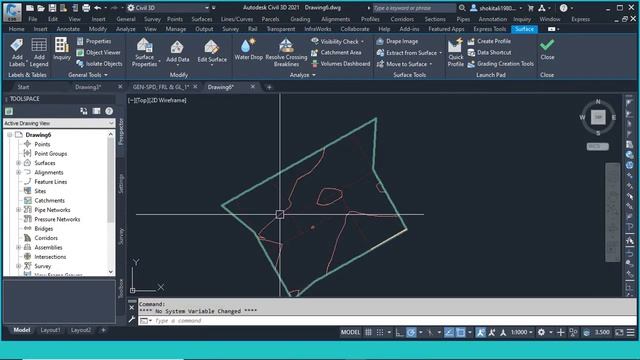640x360 pixels.
Task: Toggle annotation visibility in status bar
Action: point(481,332)
